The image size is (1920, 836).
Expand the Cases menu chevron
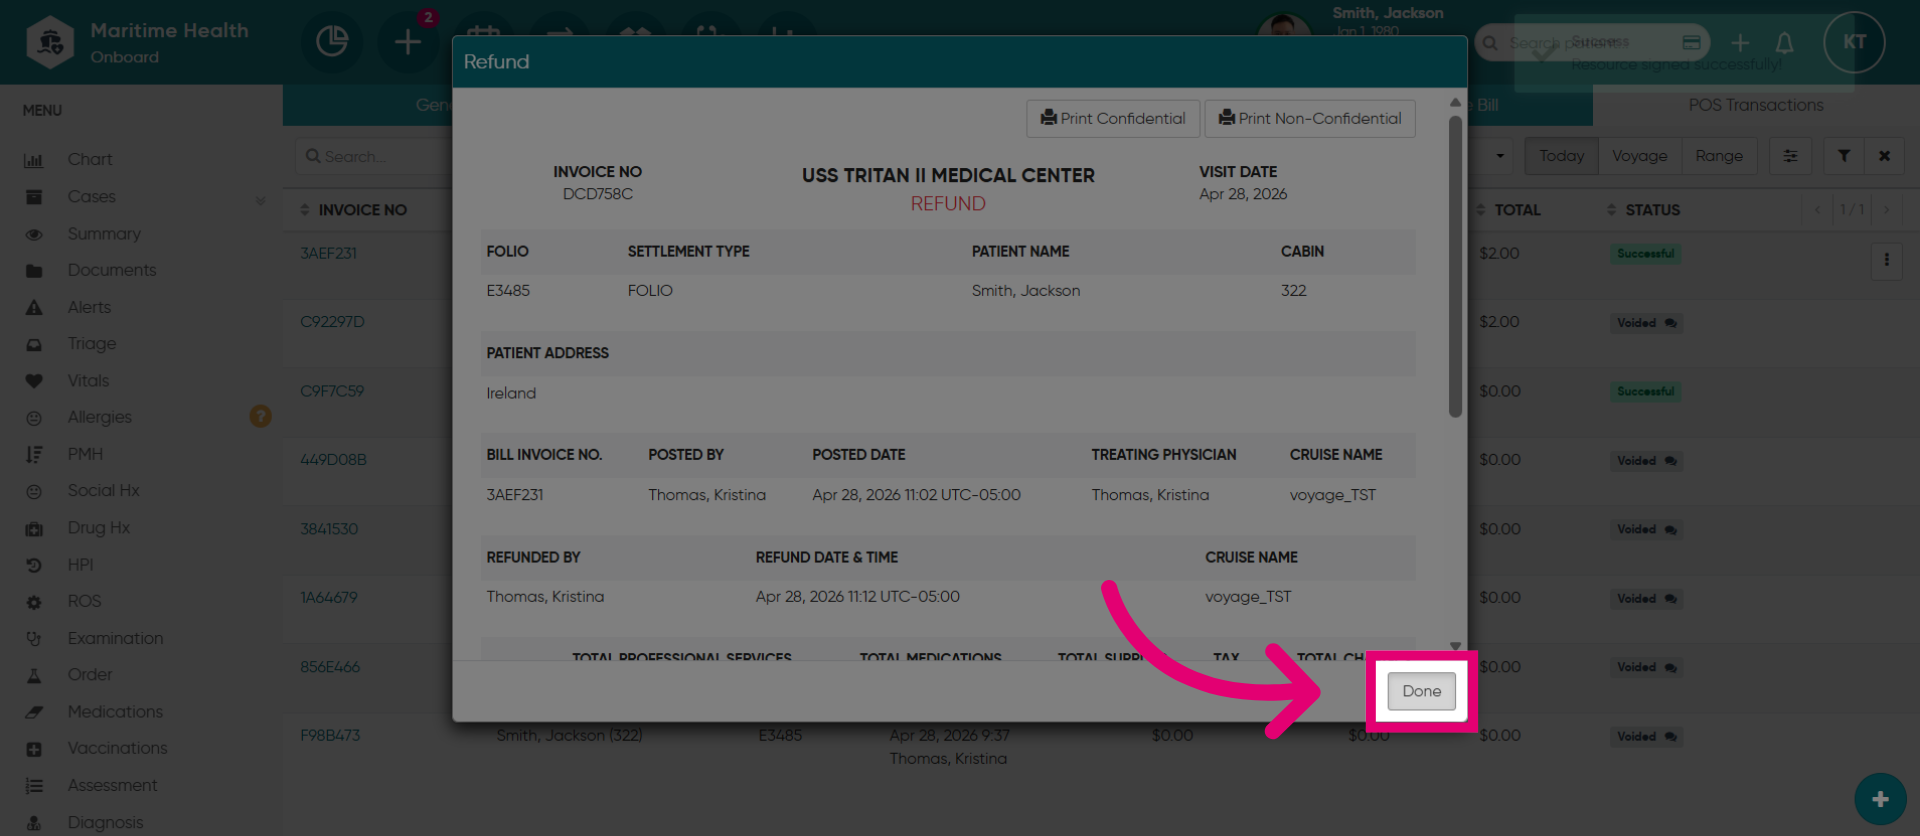click(x=260, y=199)
